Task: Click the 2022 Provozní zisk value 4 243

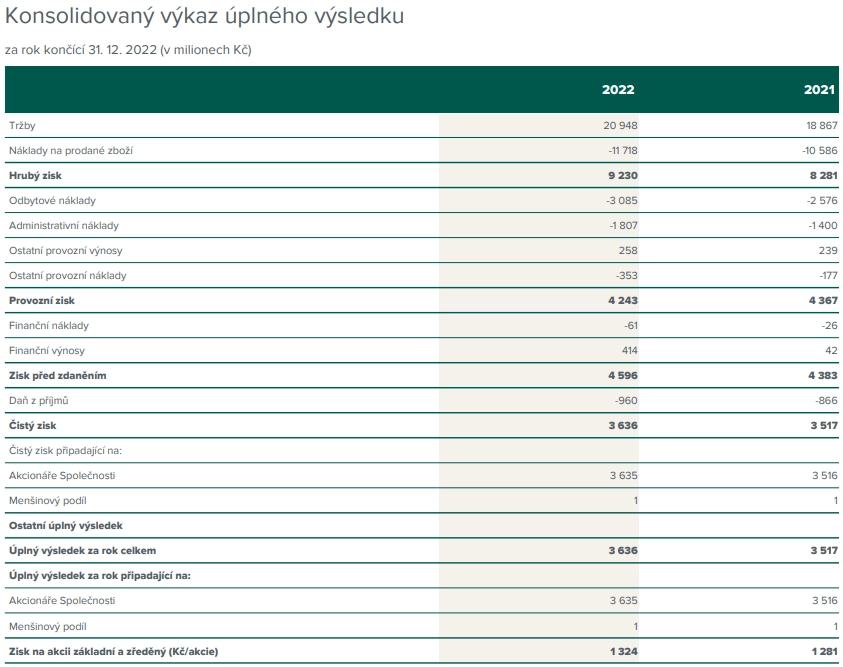Action: pos(623,300)
